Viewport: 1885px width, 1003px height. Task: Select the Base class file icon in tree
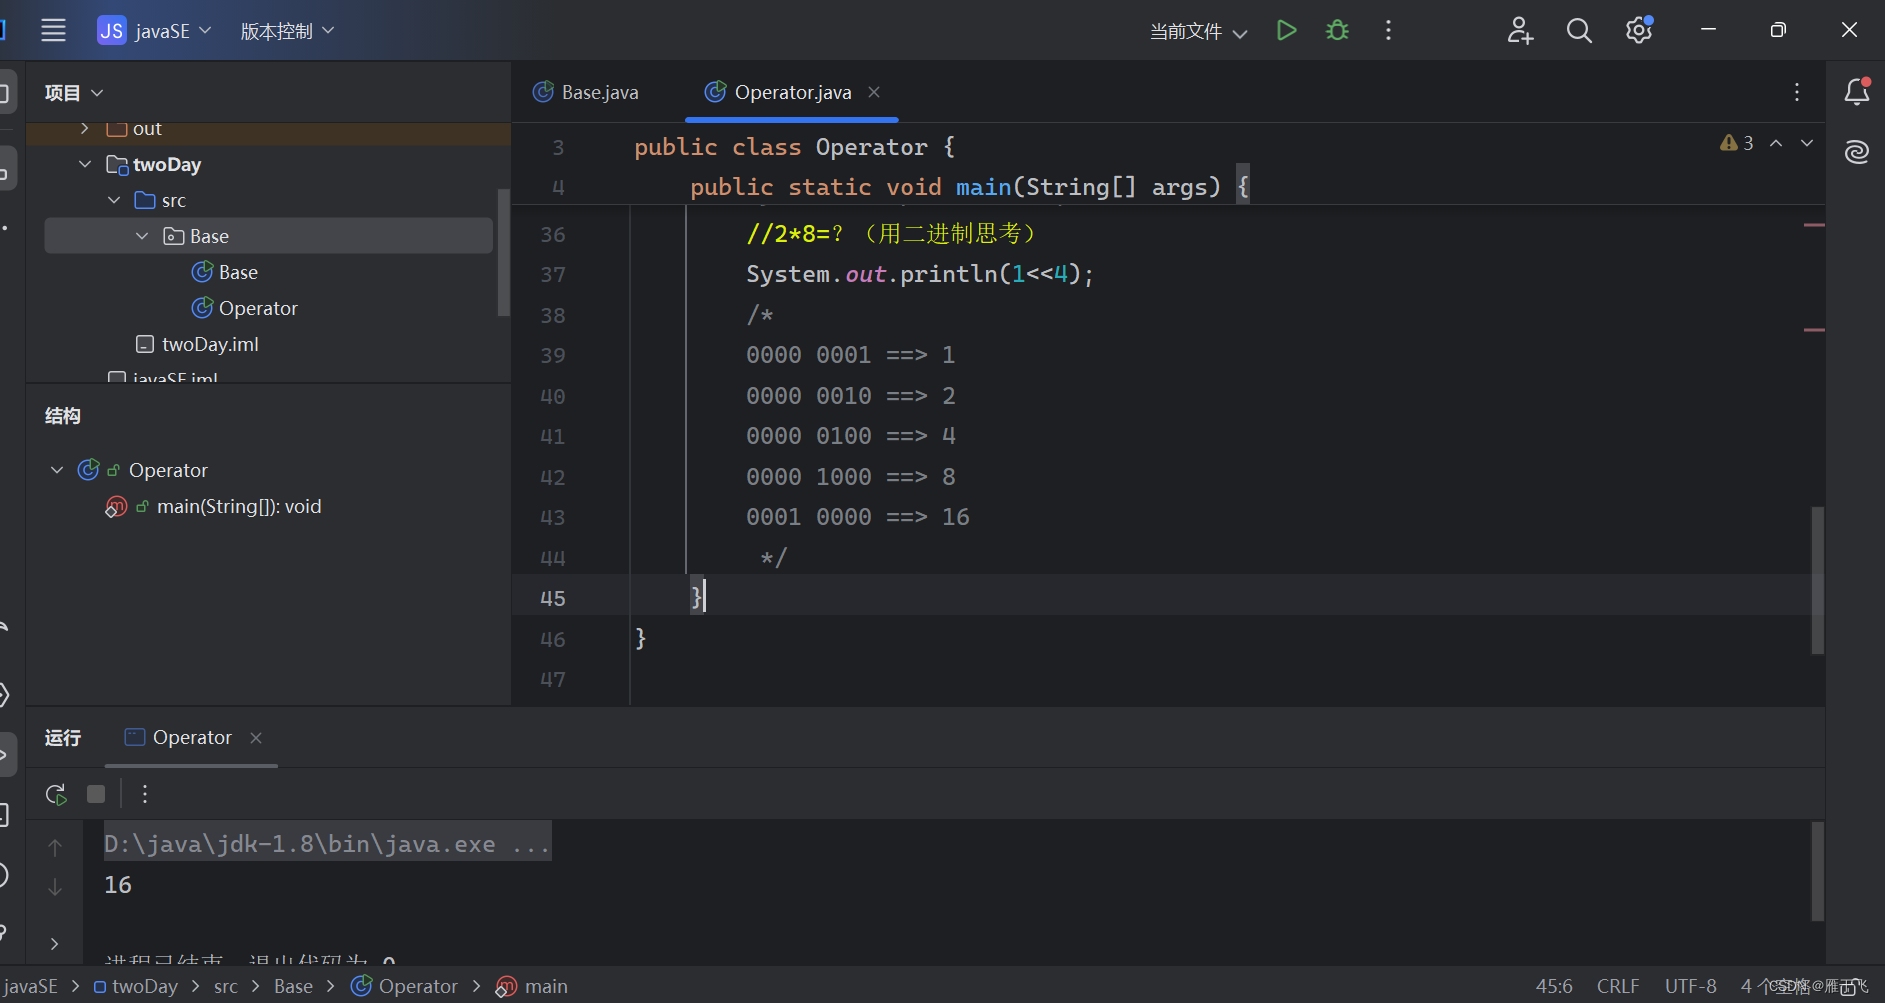click(202, 272)
